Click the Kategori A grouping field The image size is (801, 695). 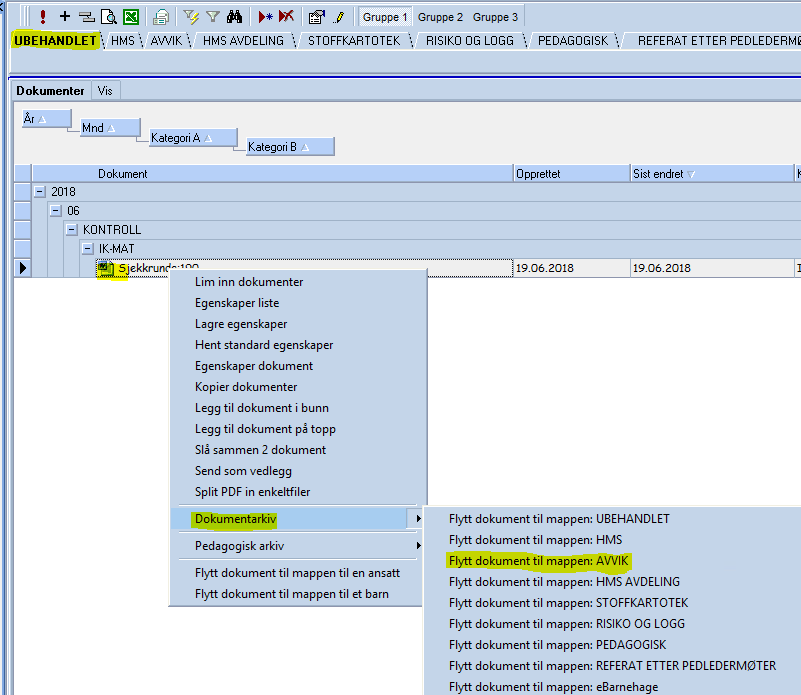[193, 137]
